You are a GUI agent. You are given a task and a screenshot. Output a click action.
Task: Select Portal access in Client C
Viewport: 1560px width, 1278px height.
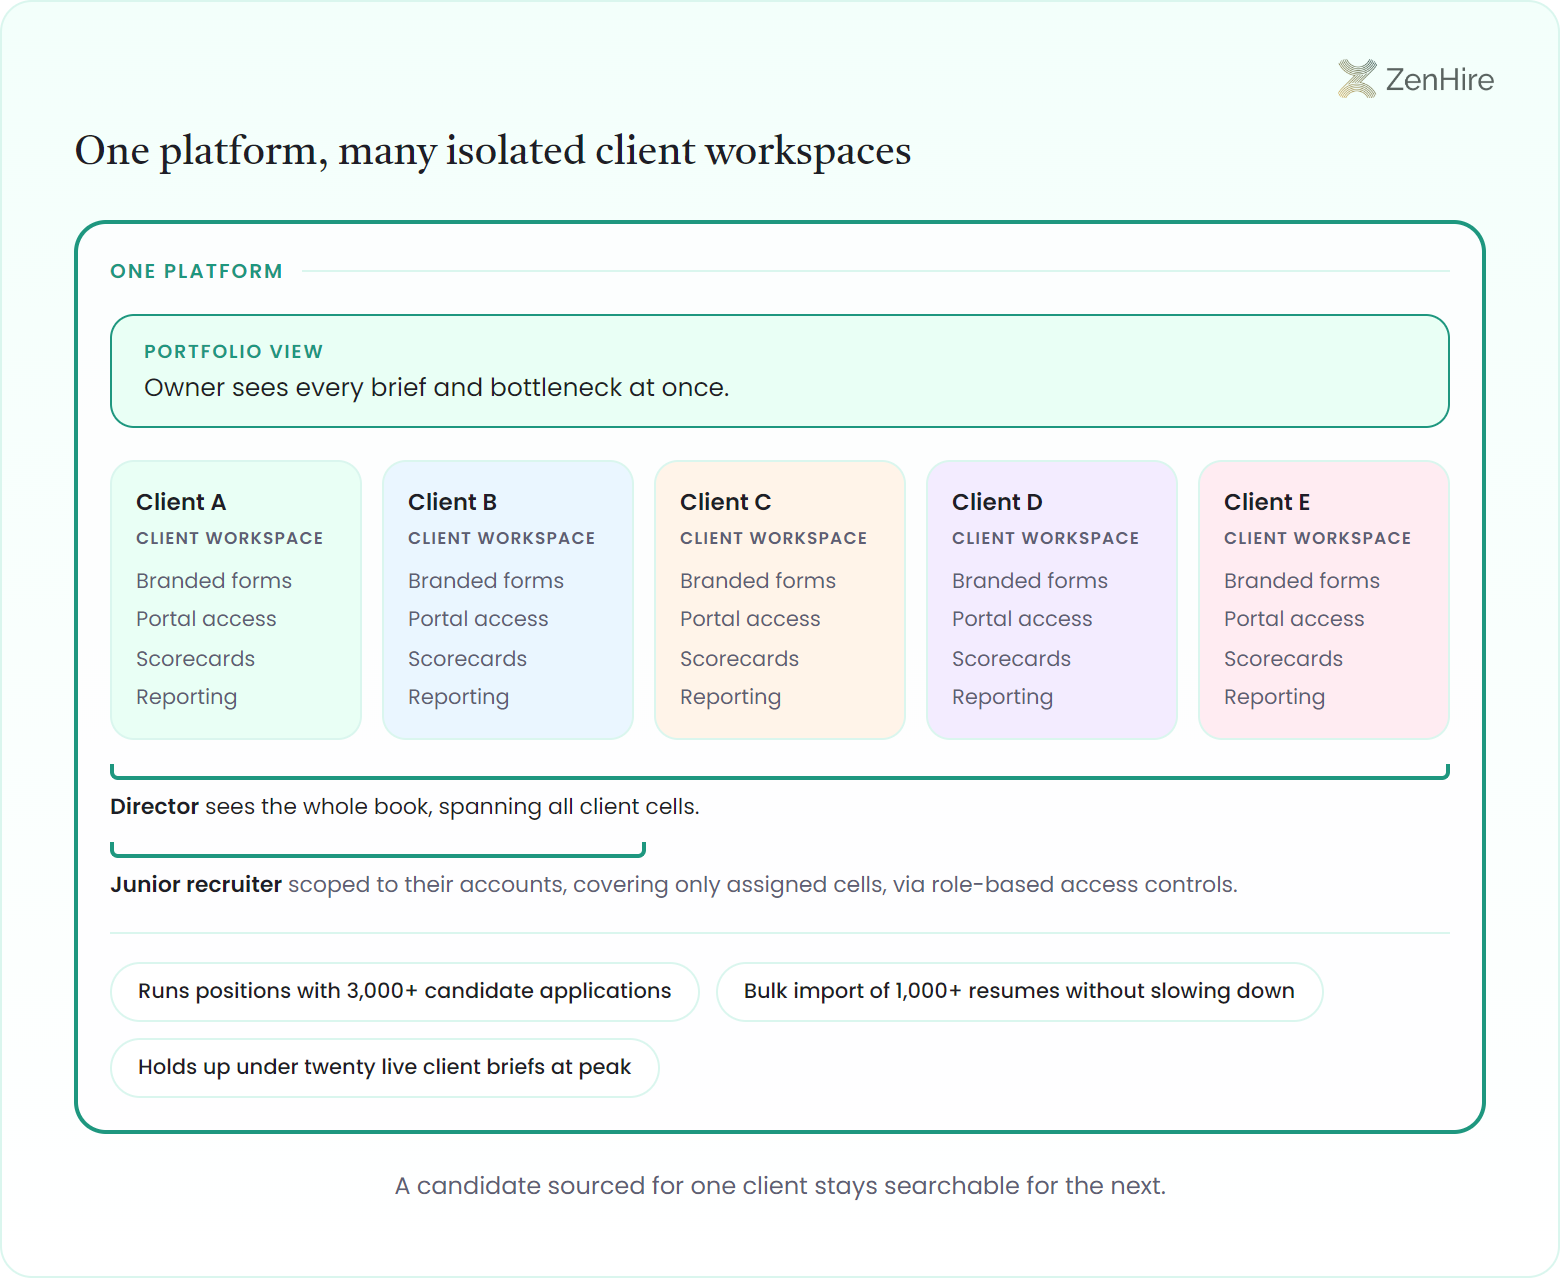[750, 619]
